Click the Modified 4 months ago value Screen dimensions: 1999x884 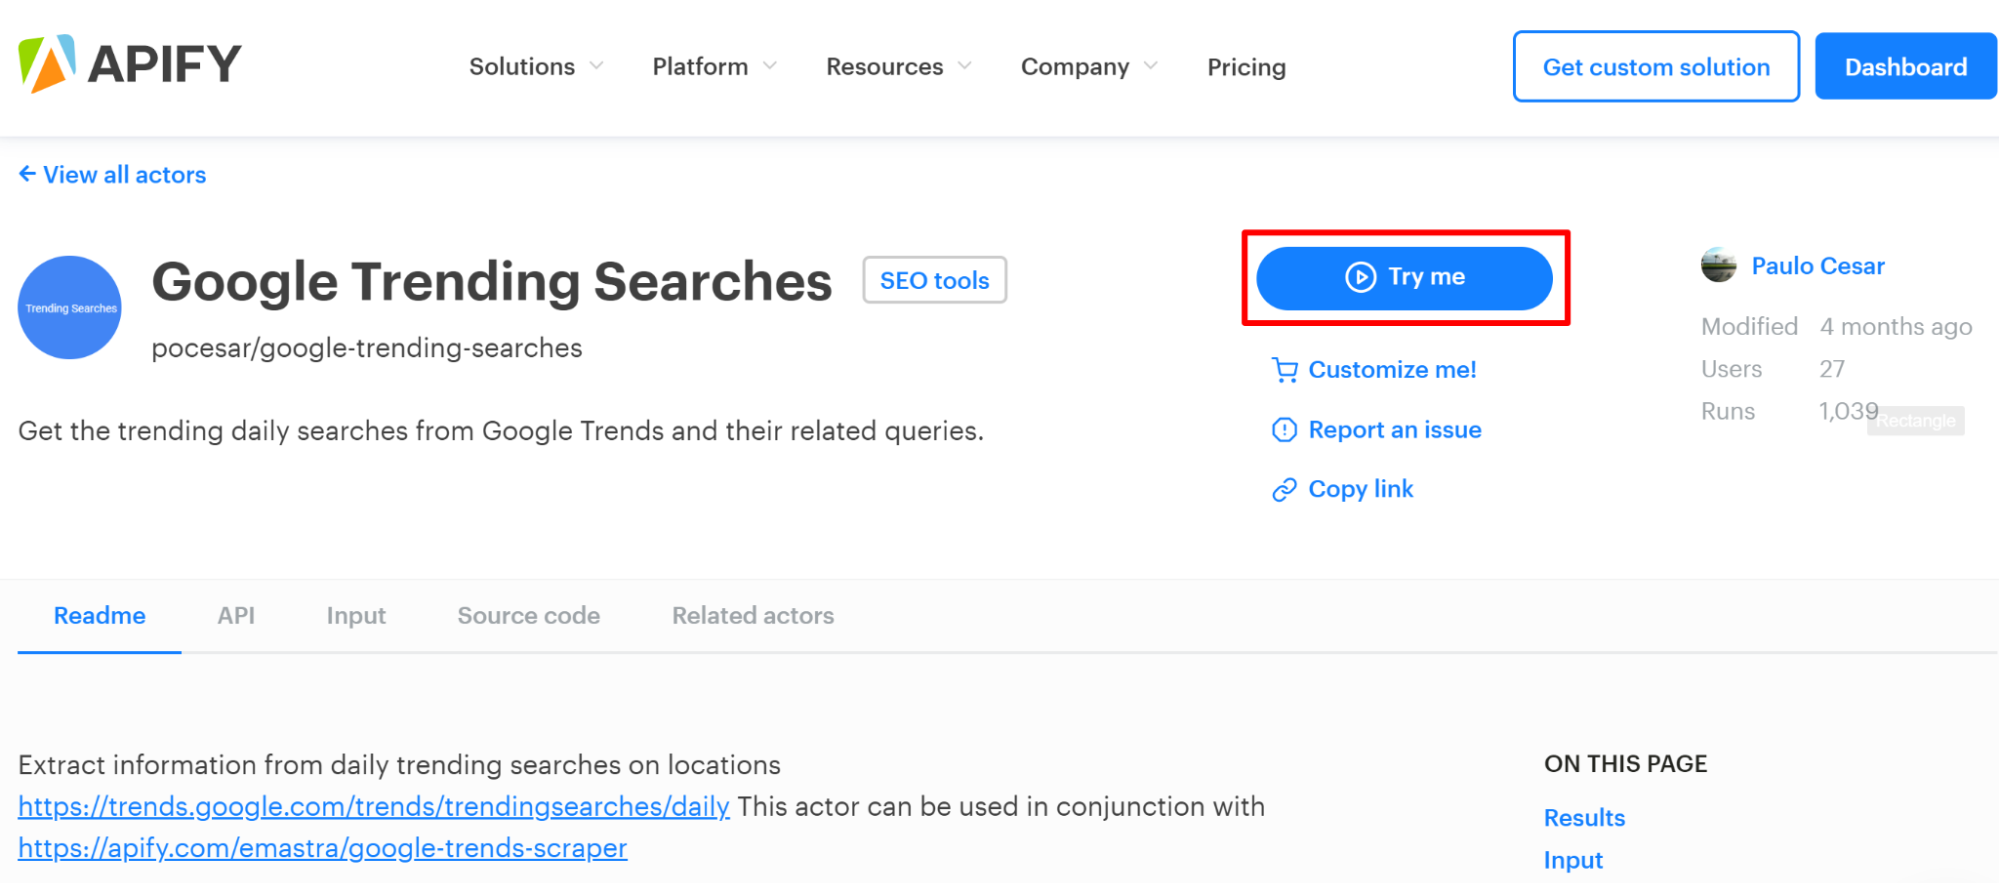tap(1896, 327)
